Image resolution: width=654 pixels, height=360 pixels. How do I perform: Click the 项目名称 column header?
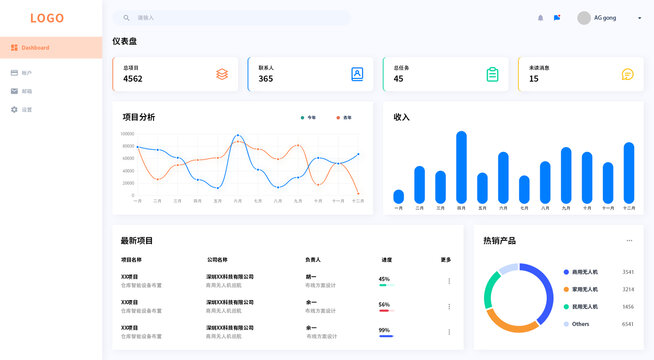[131, 259]
